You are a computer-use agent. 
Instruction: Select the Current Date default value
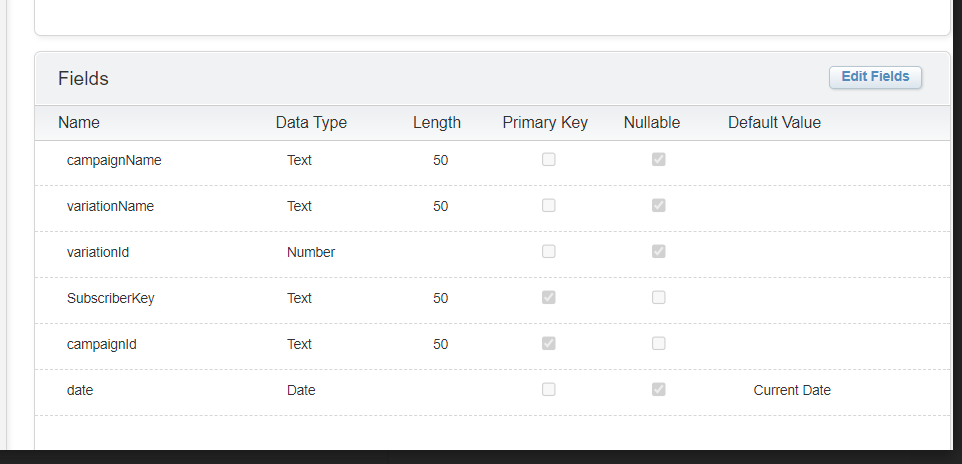coord(792,390)
